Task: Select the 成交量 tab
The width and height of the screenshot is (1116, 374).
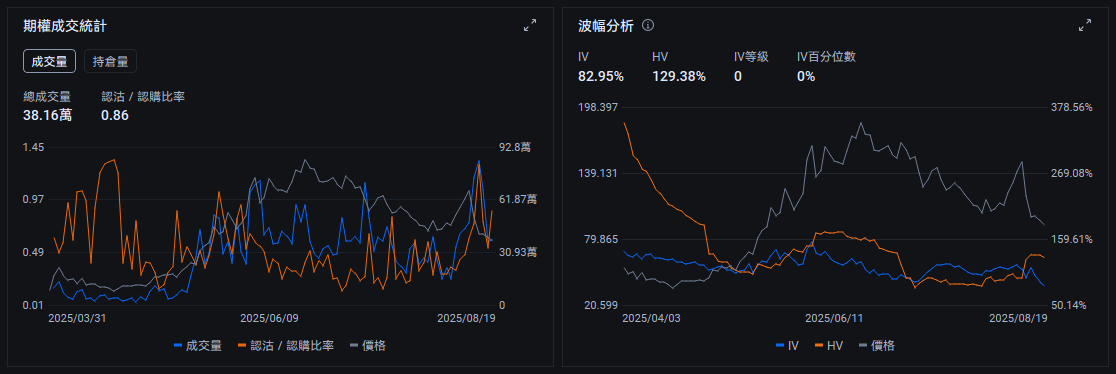Action: [x=49, y=61]
